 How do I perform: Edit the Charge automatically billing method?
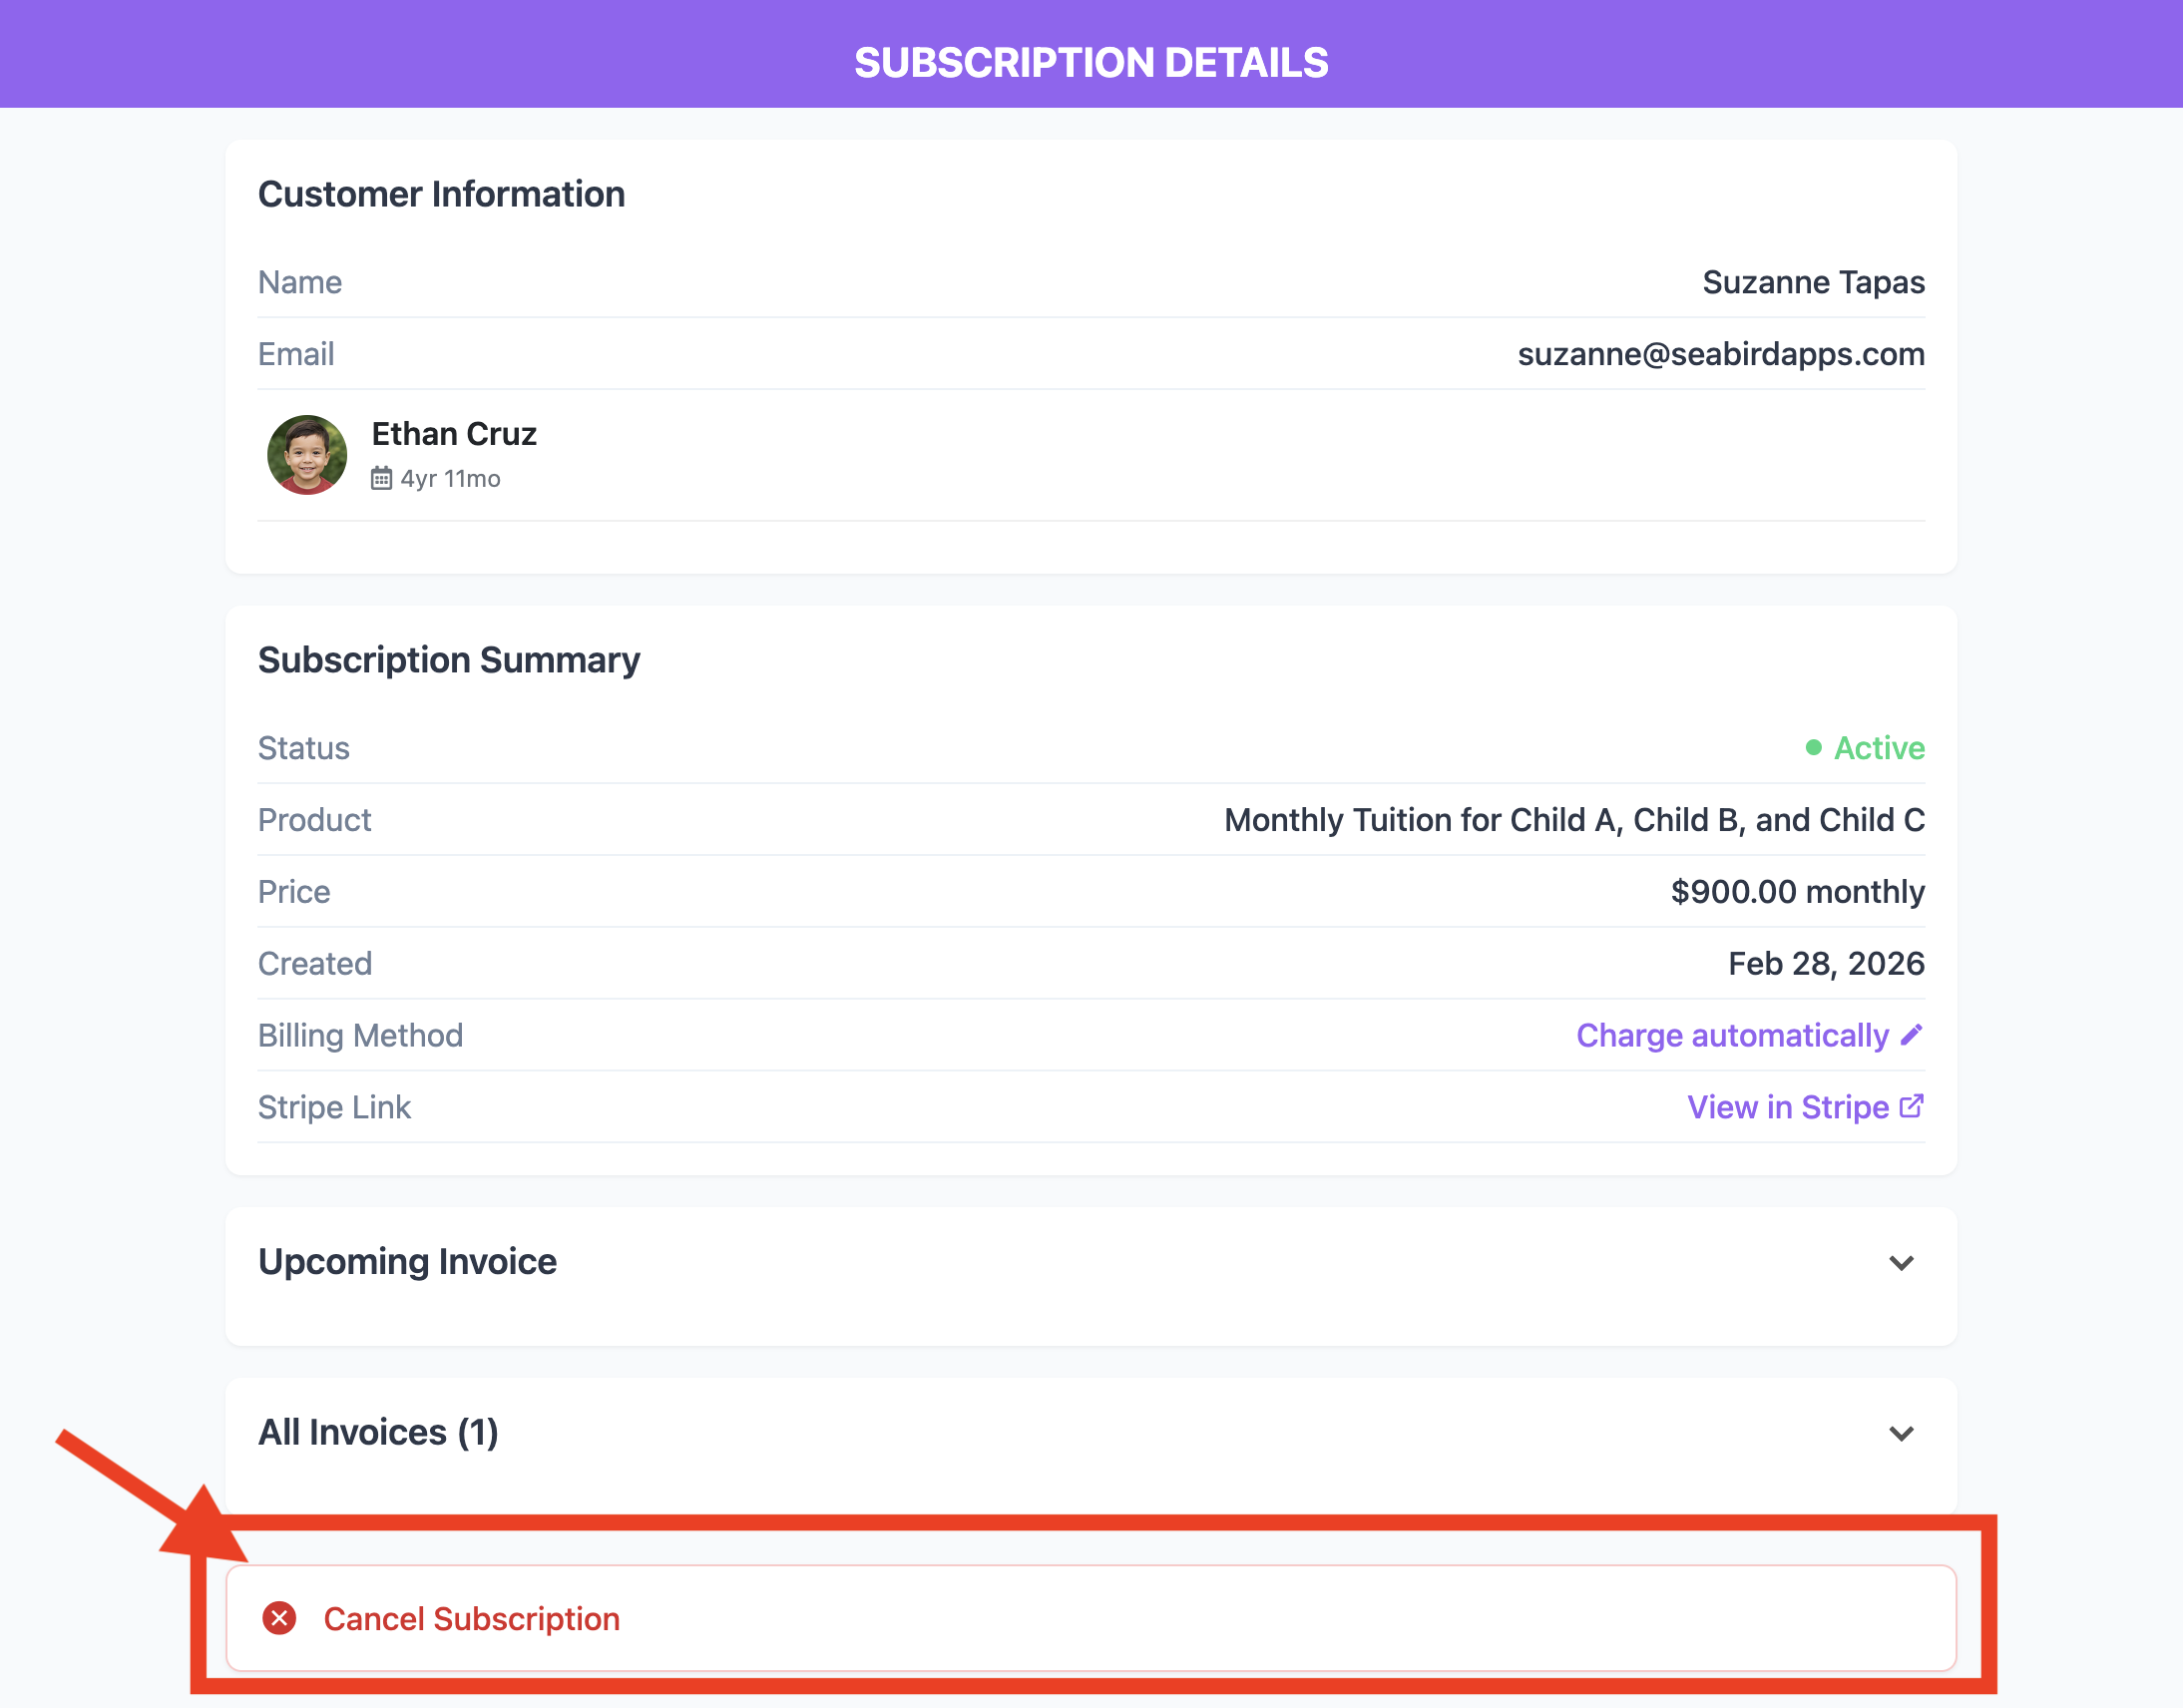[1732, 1035]
